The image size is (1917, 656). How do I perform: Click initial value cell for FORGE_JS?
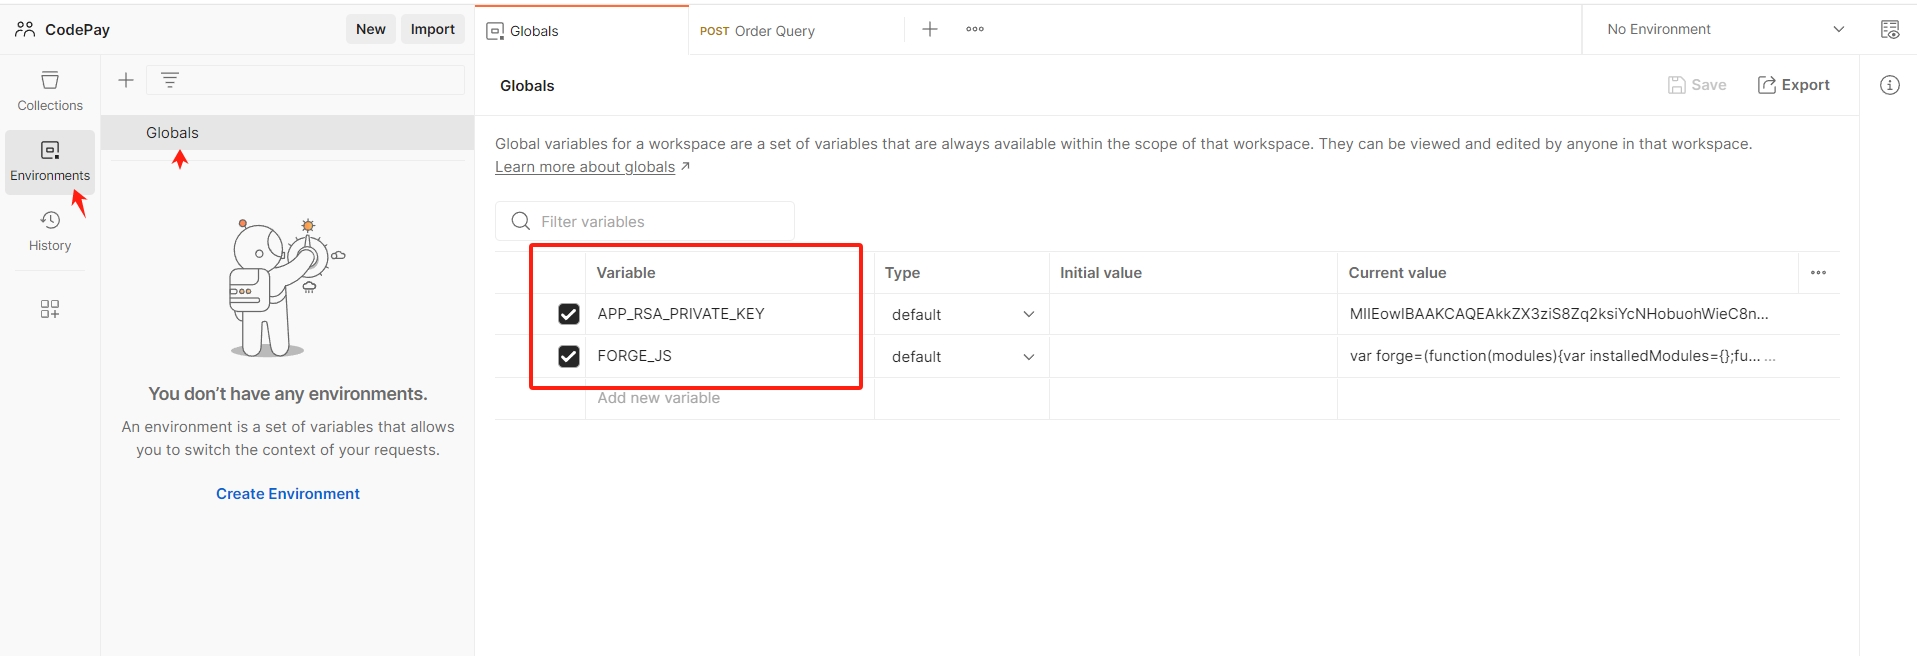pos(1193,356)
